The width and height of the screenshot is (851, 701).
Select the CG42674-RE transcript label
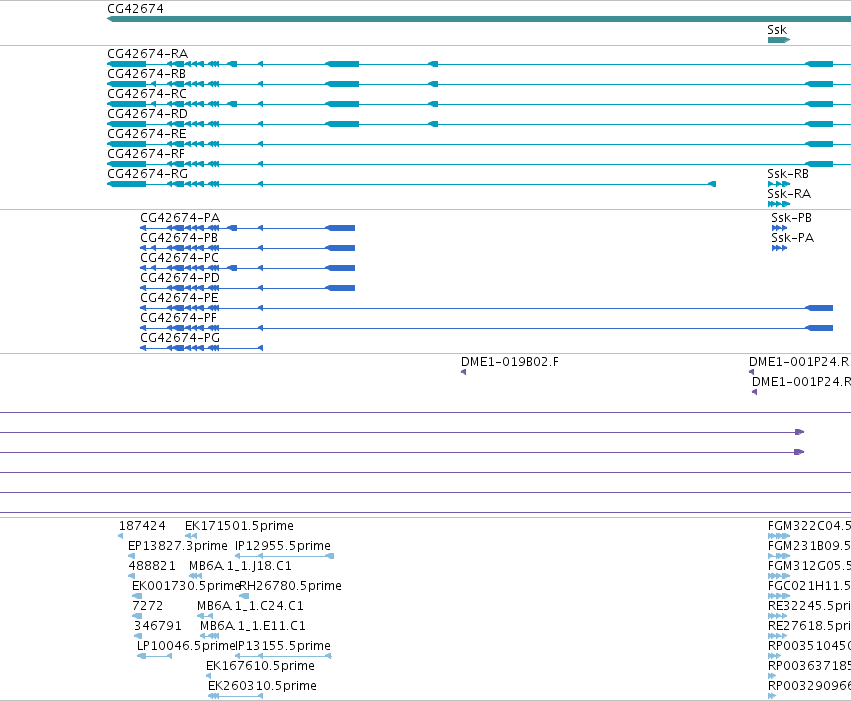coord(147,134)
